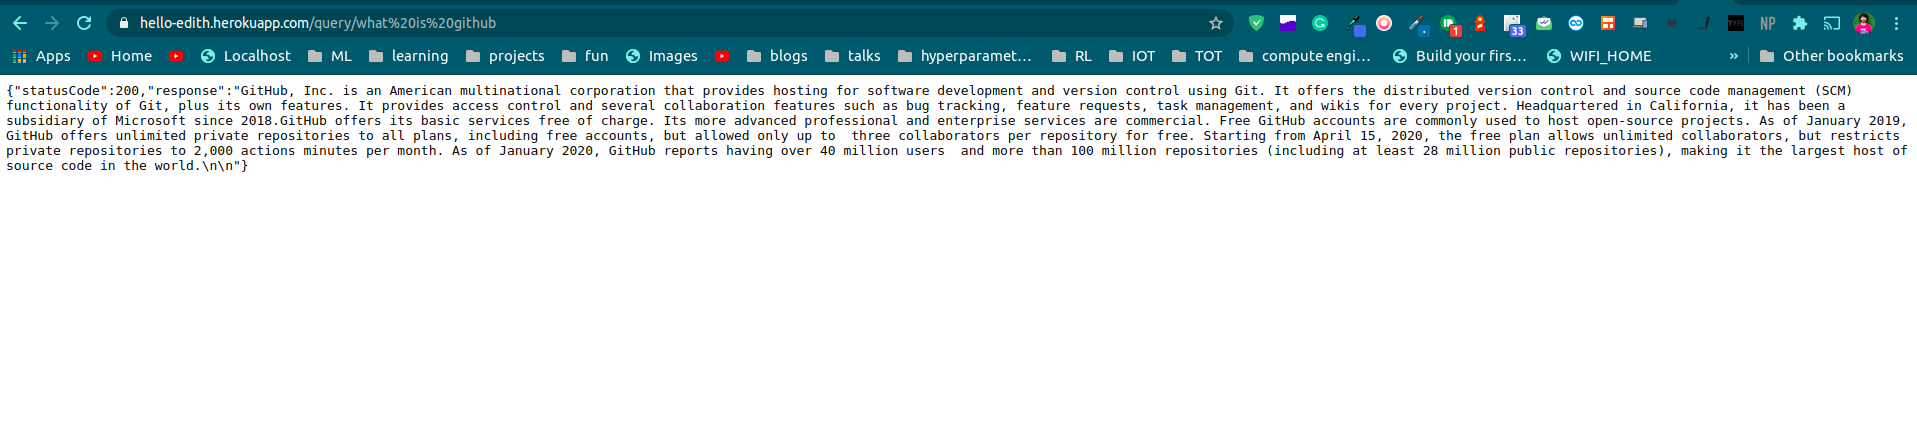
Task: Open the red lighthouse extension
Action: coord(1480,23)
